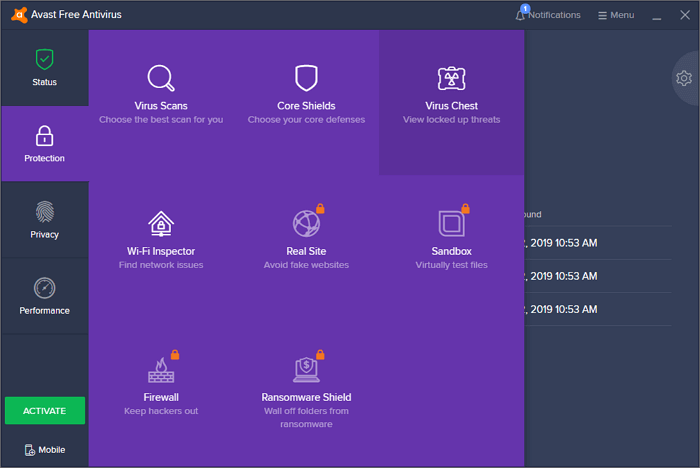Open the Performance tab

pyautogui.click(x=45, y=296)
